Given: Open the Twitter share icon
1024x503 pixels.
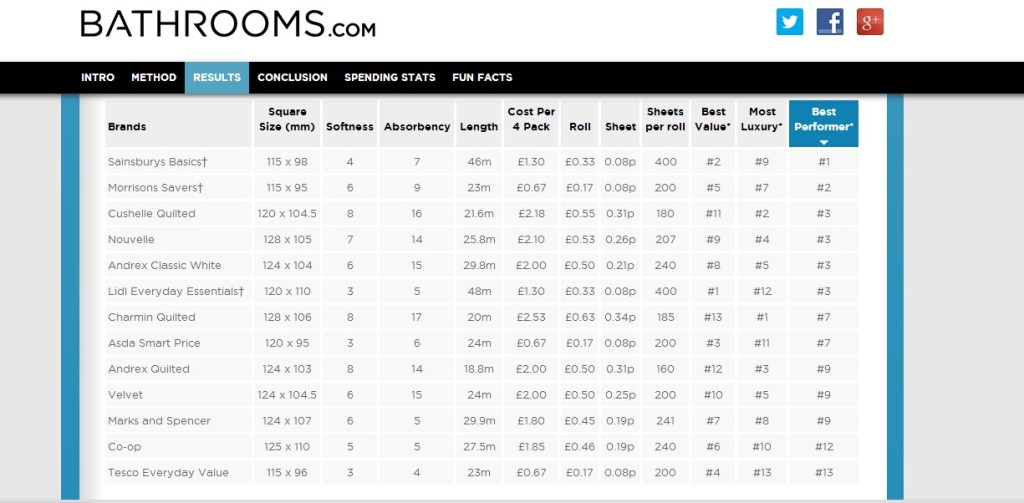Looking at the screenshot, I should (x=789, y=22).
